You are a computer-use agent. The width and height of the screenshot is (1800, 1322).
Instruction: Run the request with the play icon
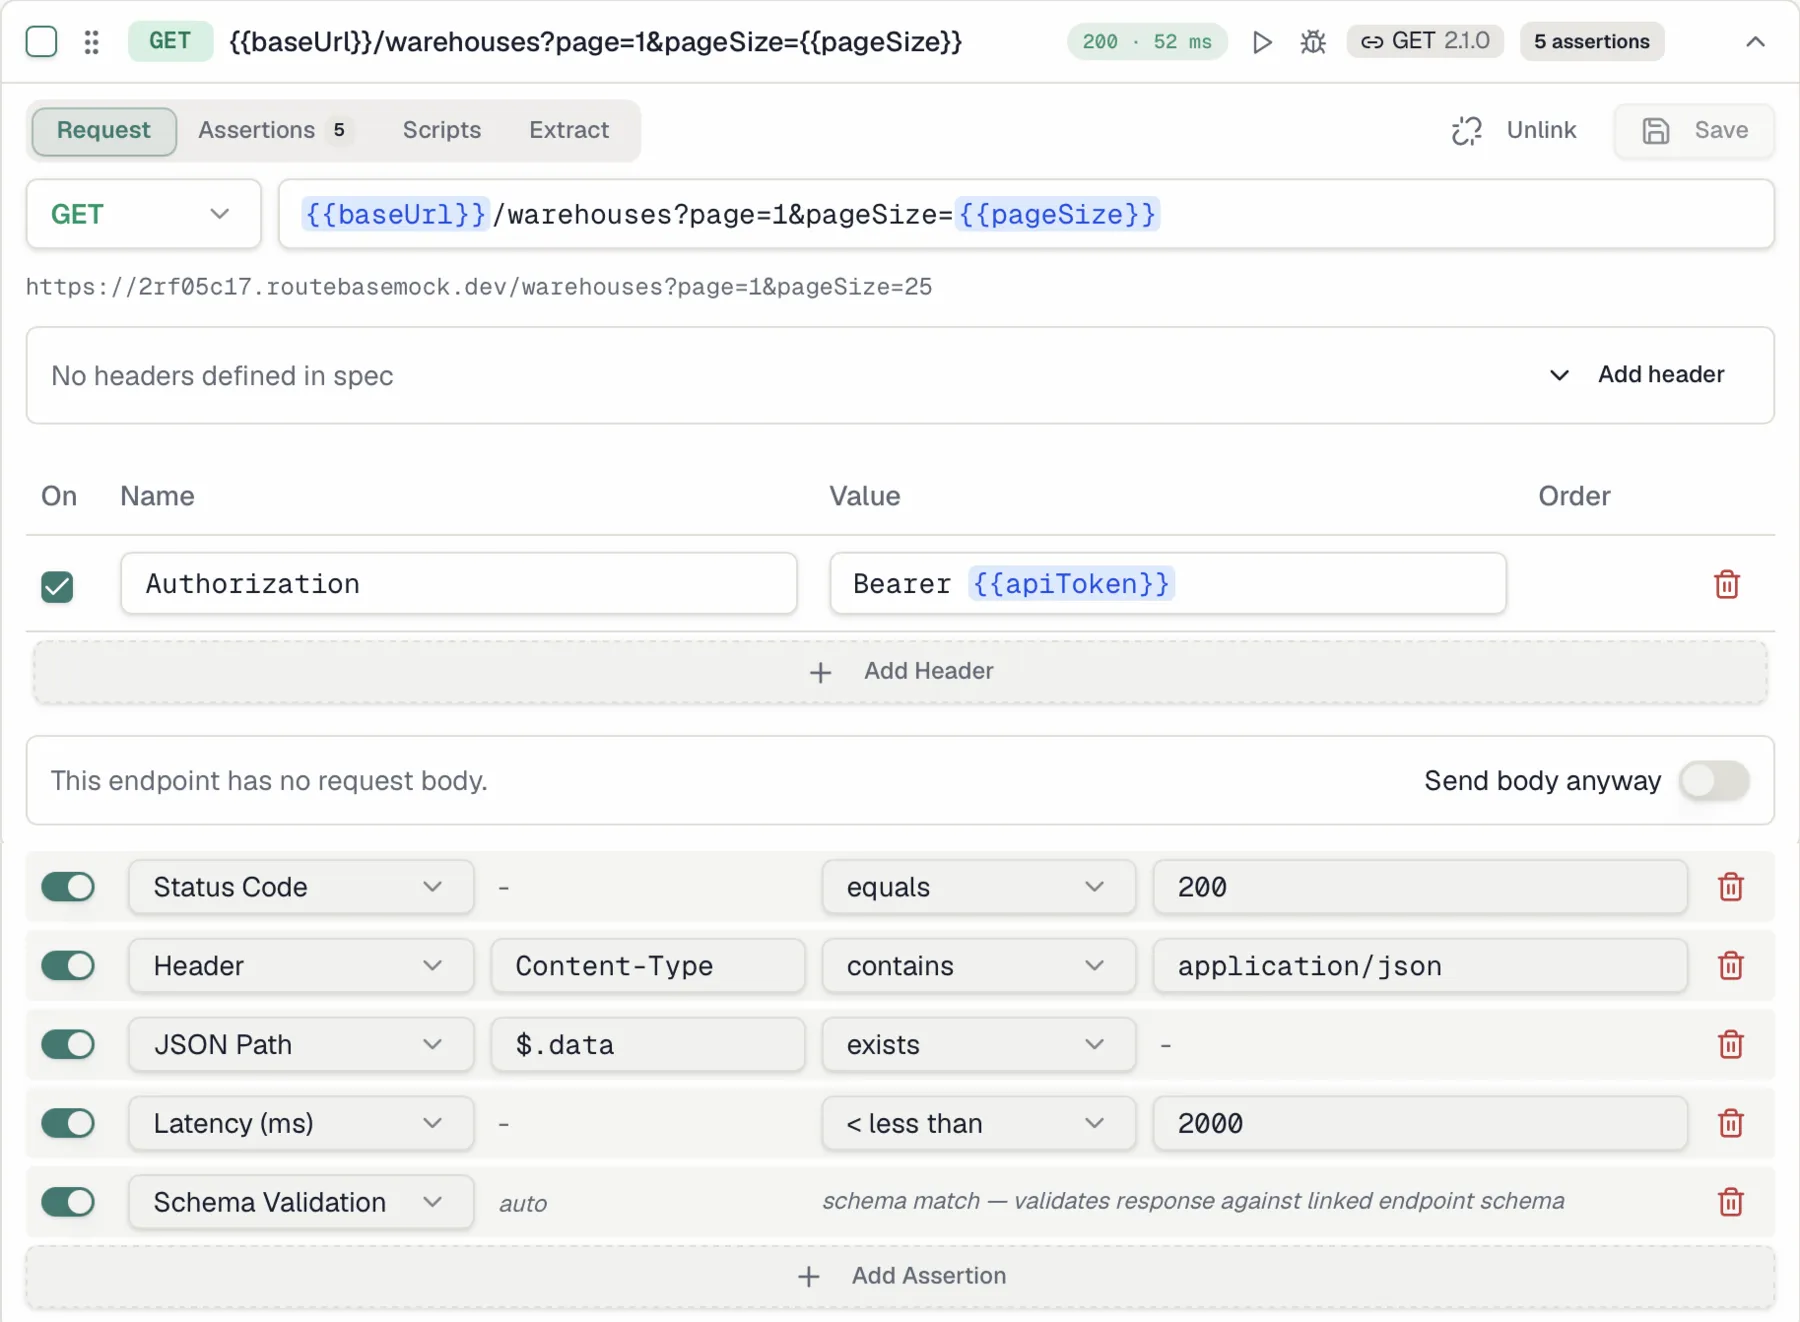pos(1262,42)
